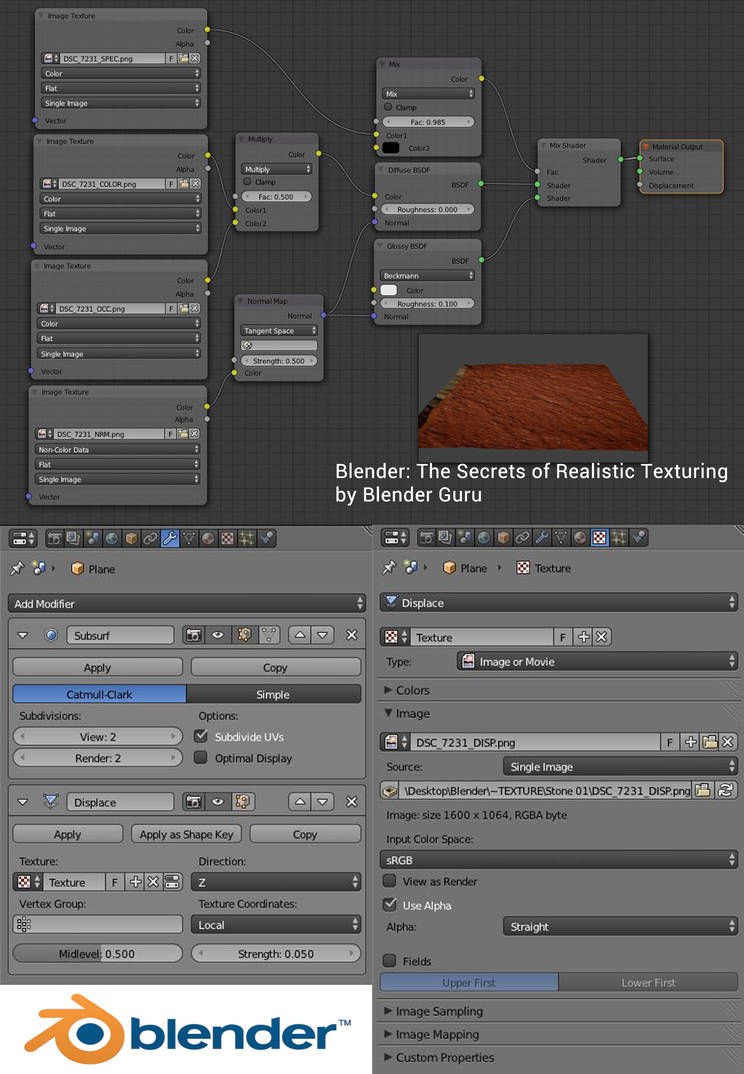Image resolution: width=744 pixels, height=1074 pixels.
Task: Enable View as Render checkbox
Action: (390, 881)
